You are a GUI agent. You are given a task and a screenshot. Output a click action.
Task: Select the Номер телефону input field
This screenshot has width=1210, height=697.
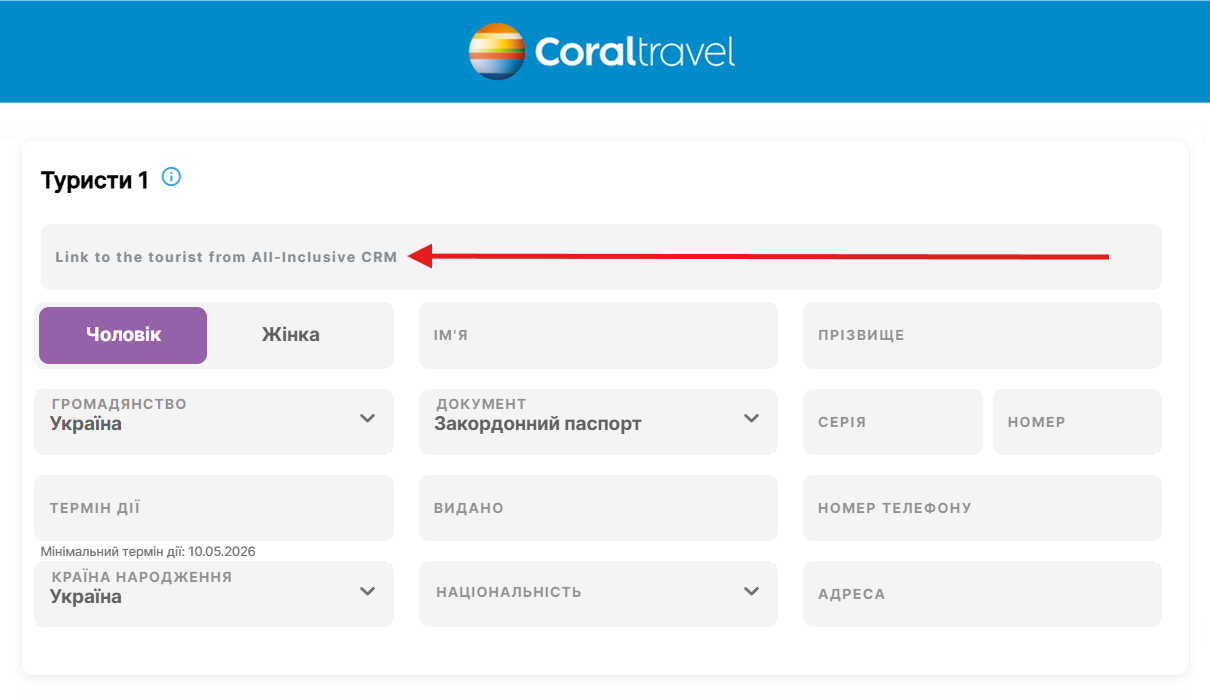coord(981,508)
